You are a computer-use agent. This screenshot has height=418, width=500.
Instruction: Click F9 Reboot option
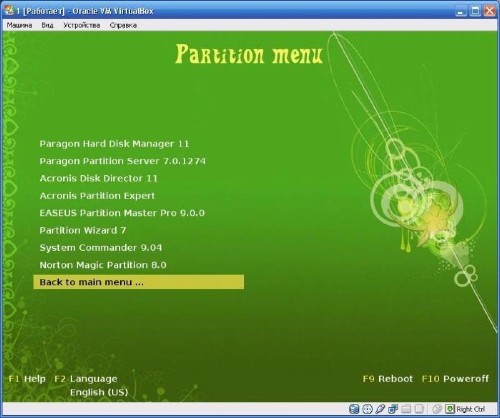pyautogui.click(x=388, y=379)
